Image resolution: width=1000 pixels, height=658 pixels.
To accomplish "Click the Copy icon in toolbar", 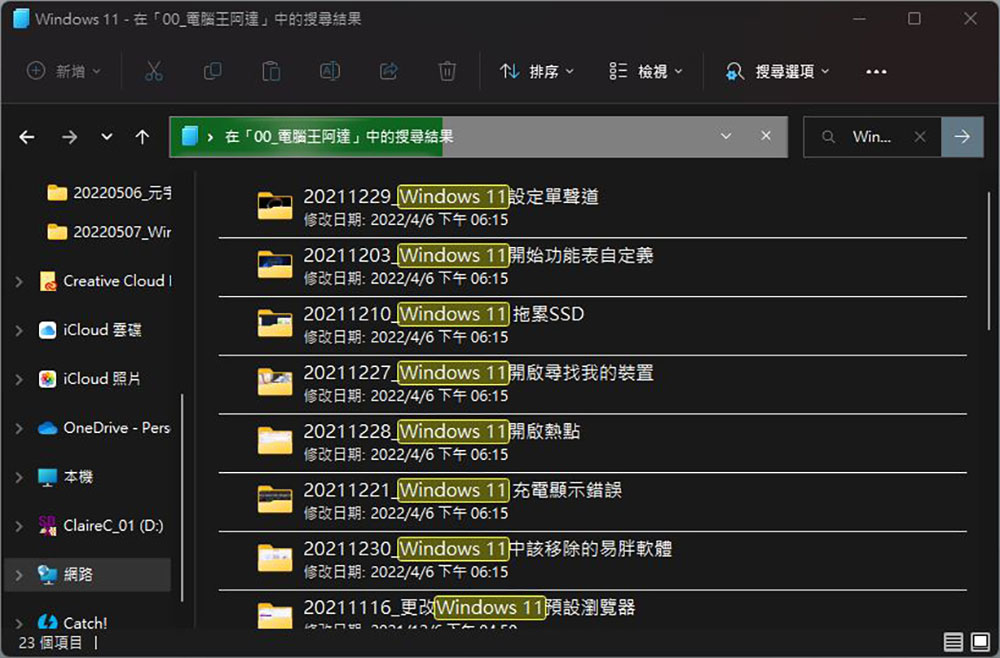I will (x=212, y=71).
